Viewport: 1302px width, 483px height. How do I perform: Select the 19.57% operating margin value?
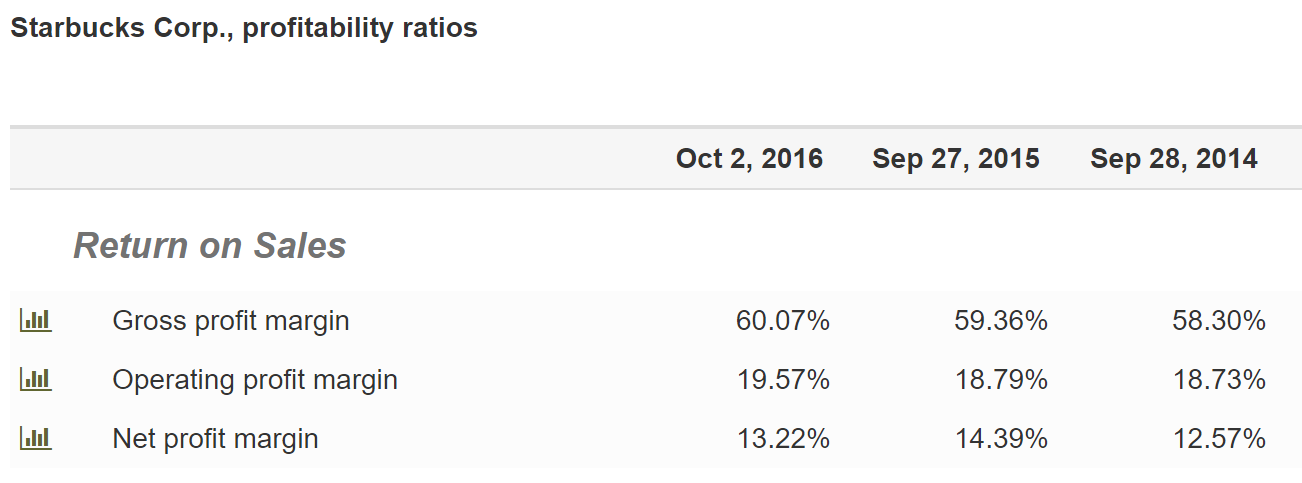783,380
